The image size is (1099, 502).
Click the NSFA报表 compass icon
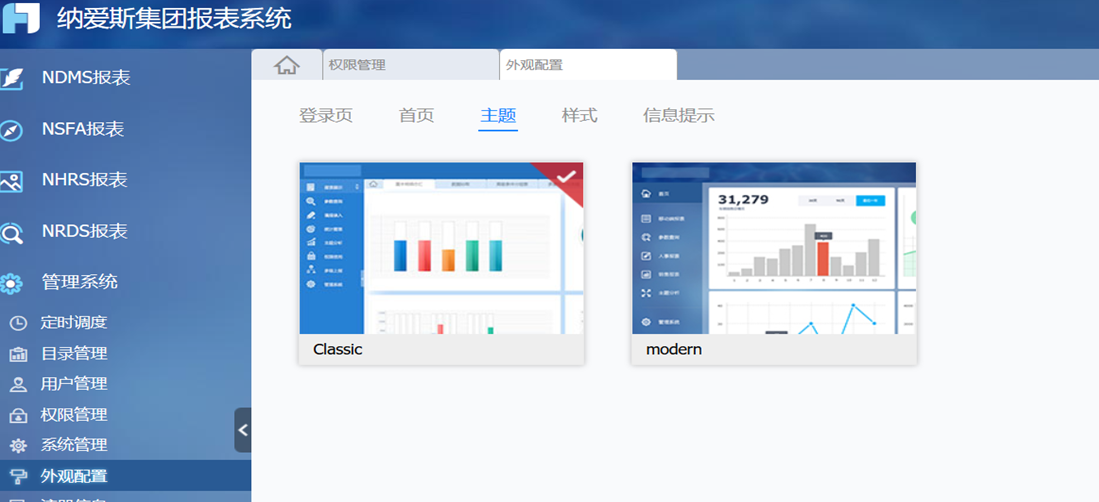pyautogui.click(x=11, y=130)
